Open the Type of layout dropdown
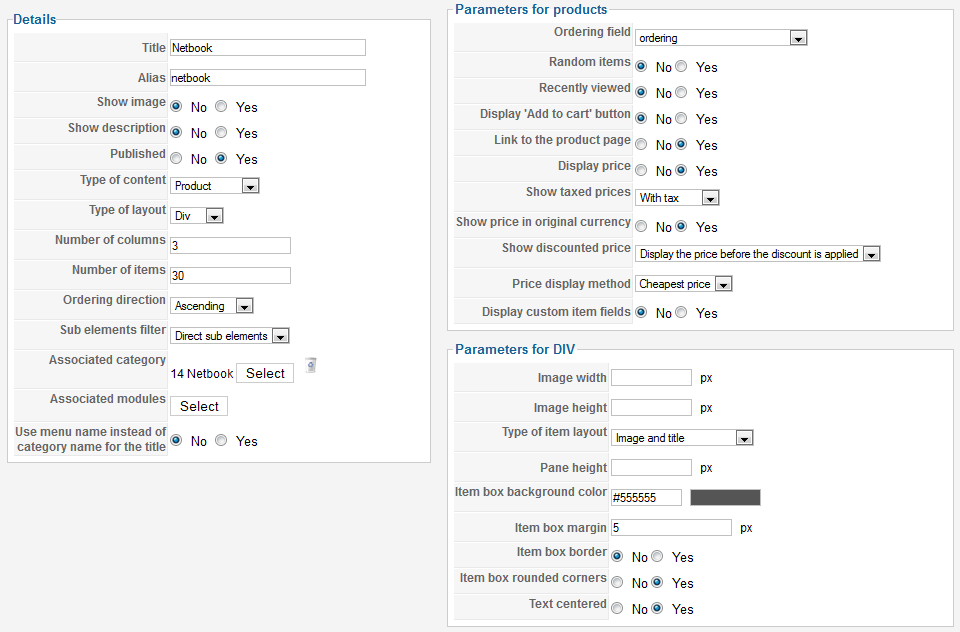The width and height of the screenshot is (960, 632). (197, 216)
